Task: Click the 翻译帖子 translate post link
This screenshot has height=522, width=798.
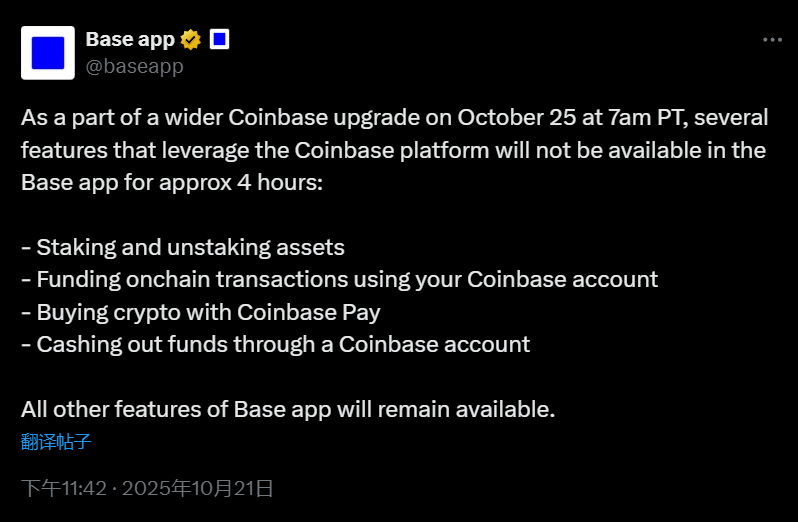Action: tap(57, 441)
